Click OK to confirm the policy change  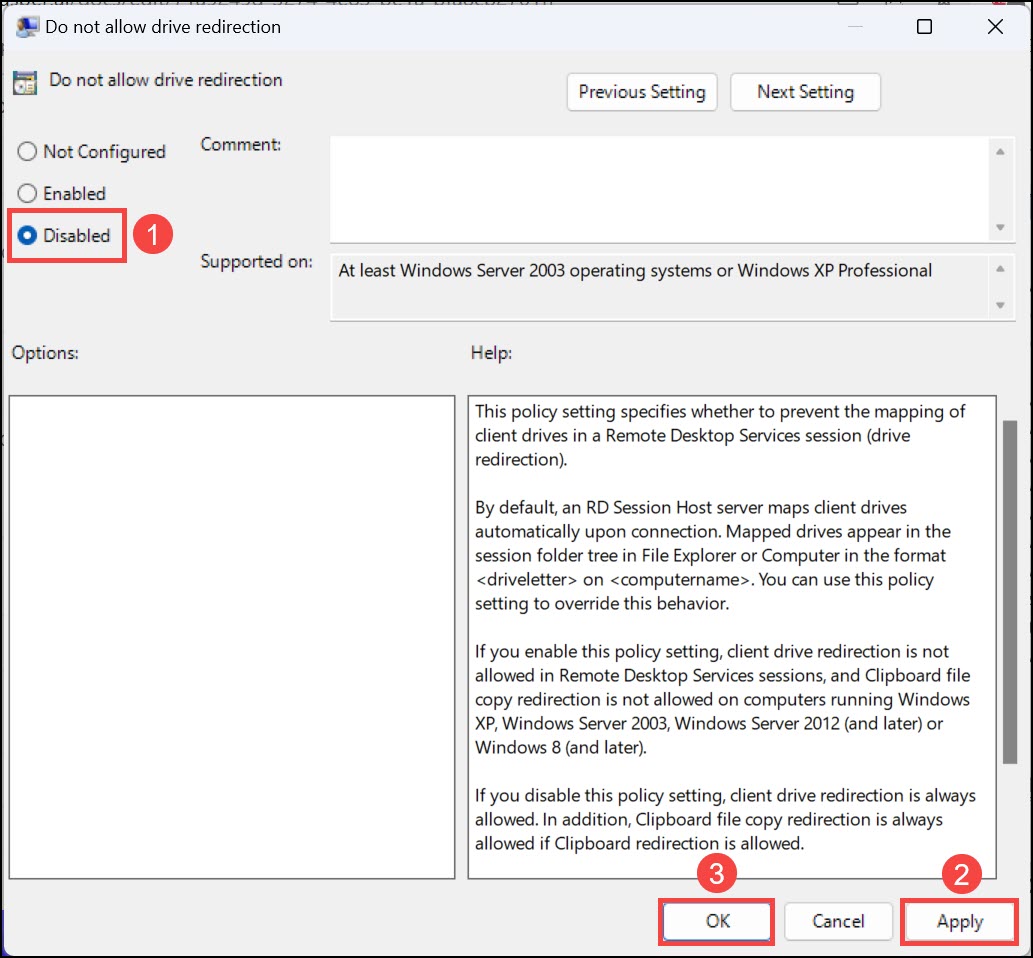716,921
